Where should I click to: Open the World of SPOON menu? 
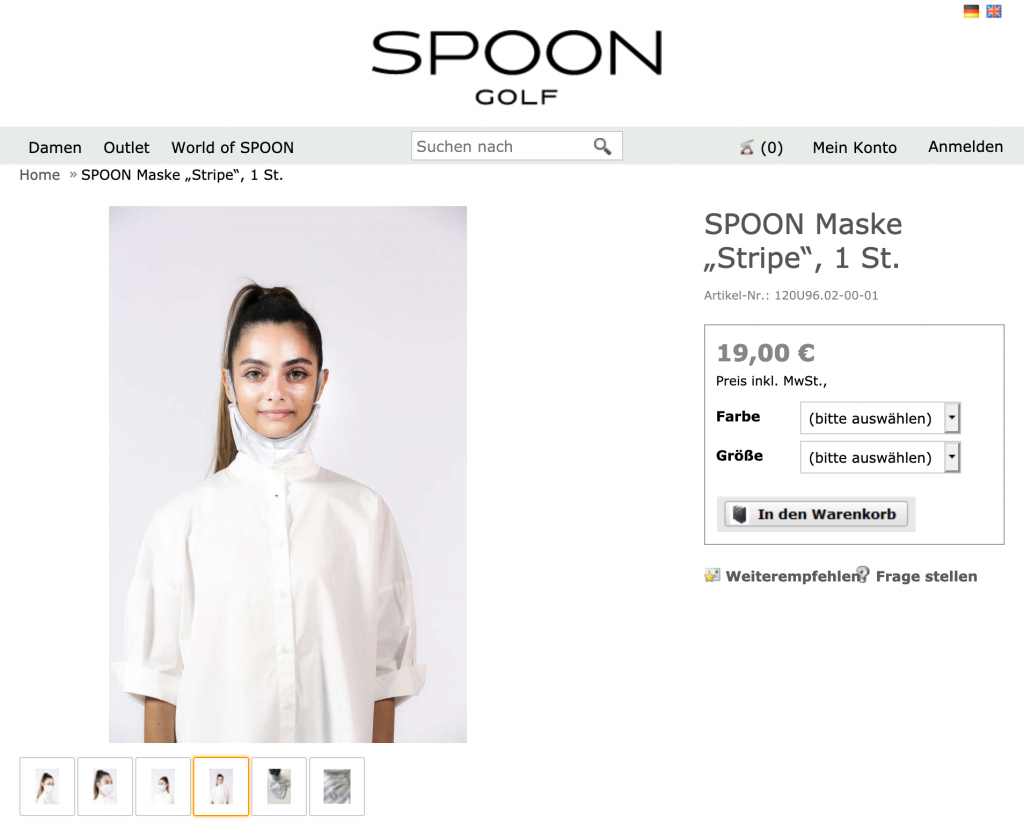click(232, 148)
